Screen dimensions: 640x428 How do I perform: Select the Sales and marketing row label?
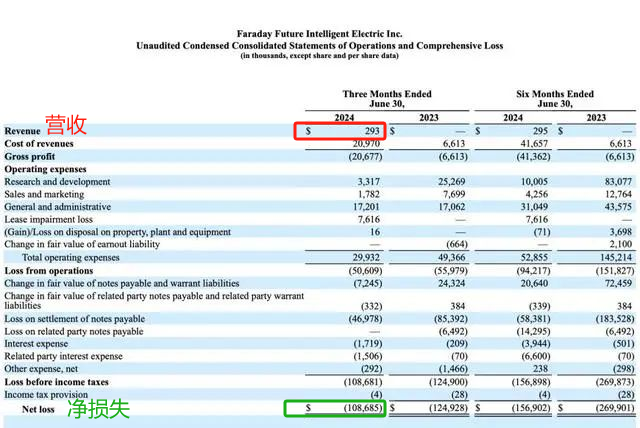46,194
